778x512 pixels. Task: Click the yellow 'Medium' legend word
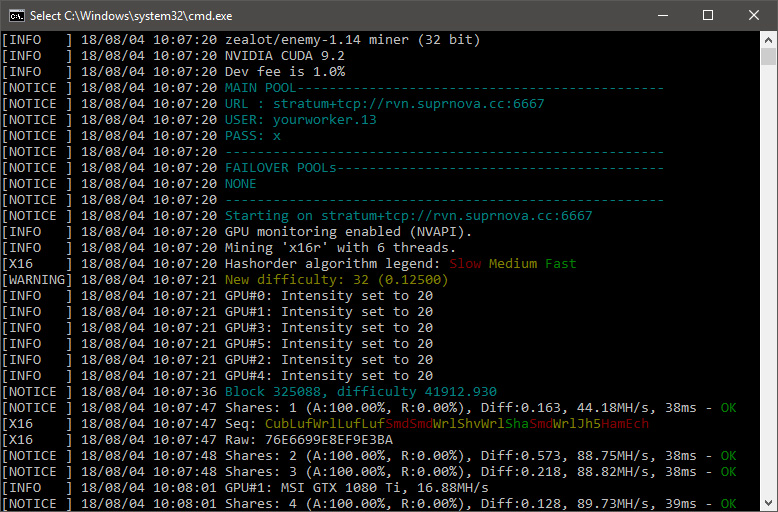pyautogui.click(x=513, y=263)
